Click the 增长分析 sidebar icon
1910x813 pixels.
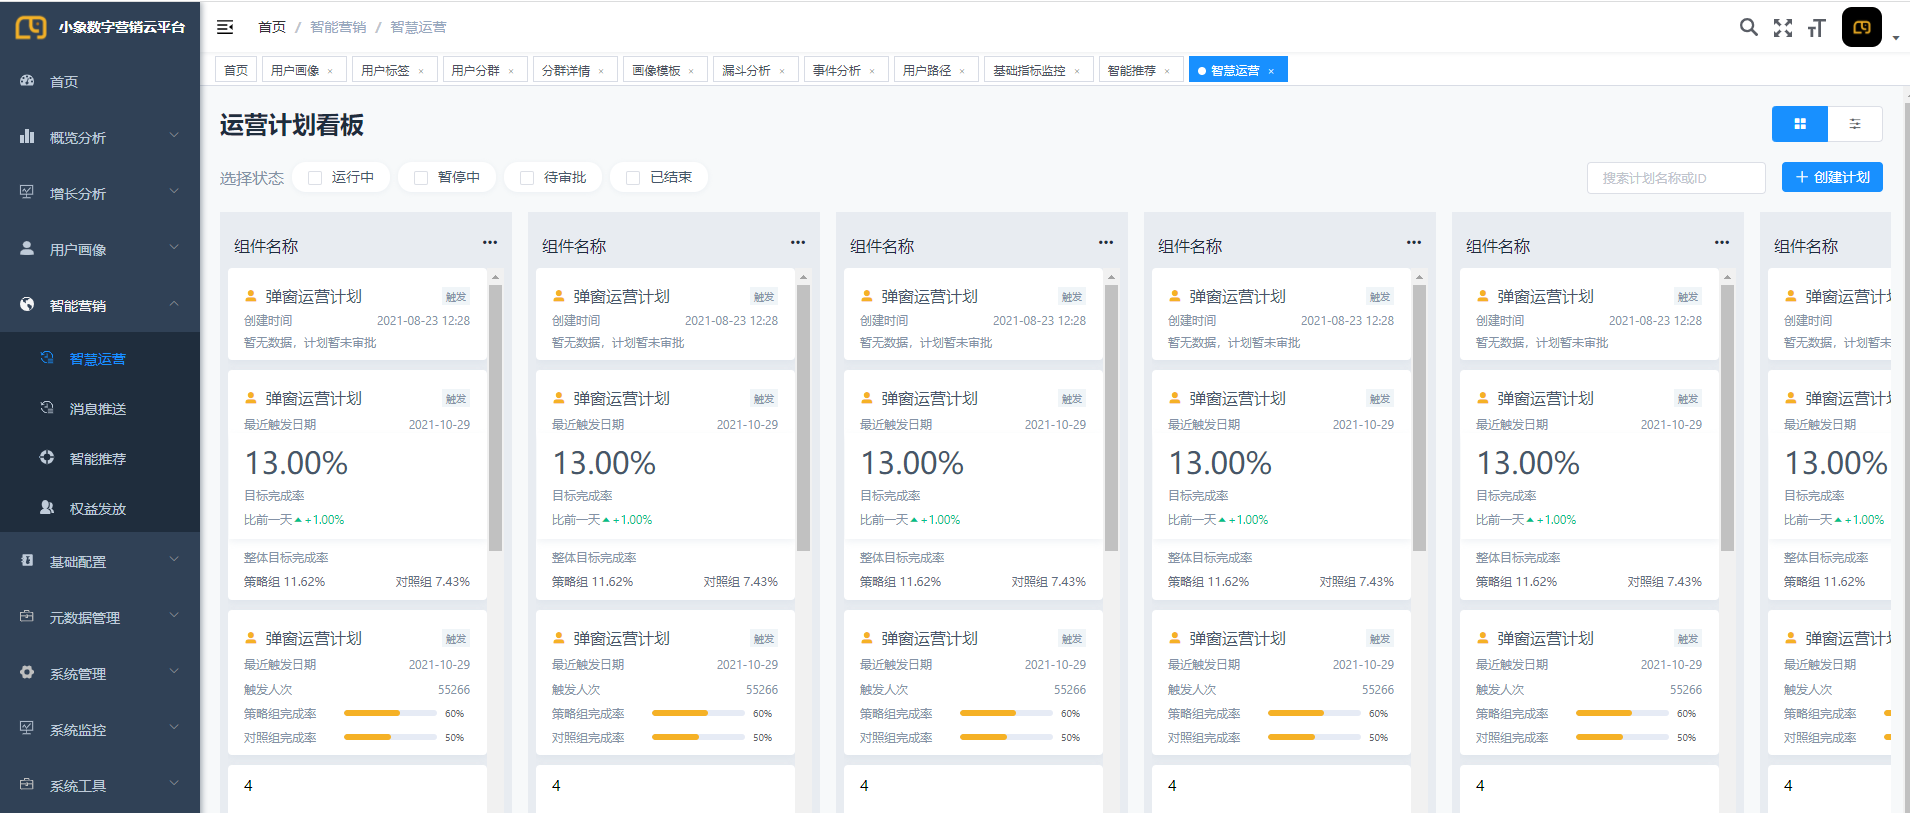[27, 192]
